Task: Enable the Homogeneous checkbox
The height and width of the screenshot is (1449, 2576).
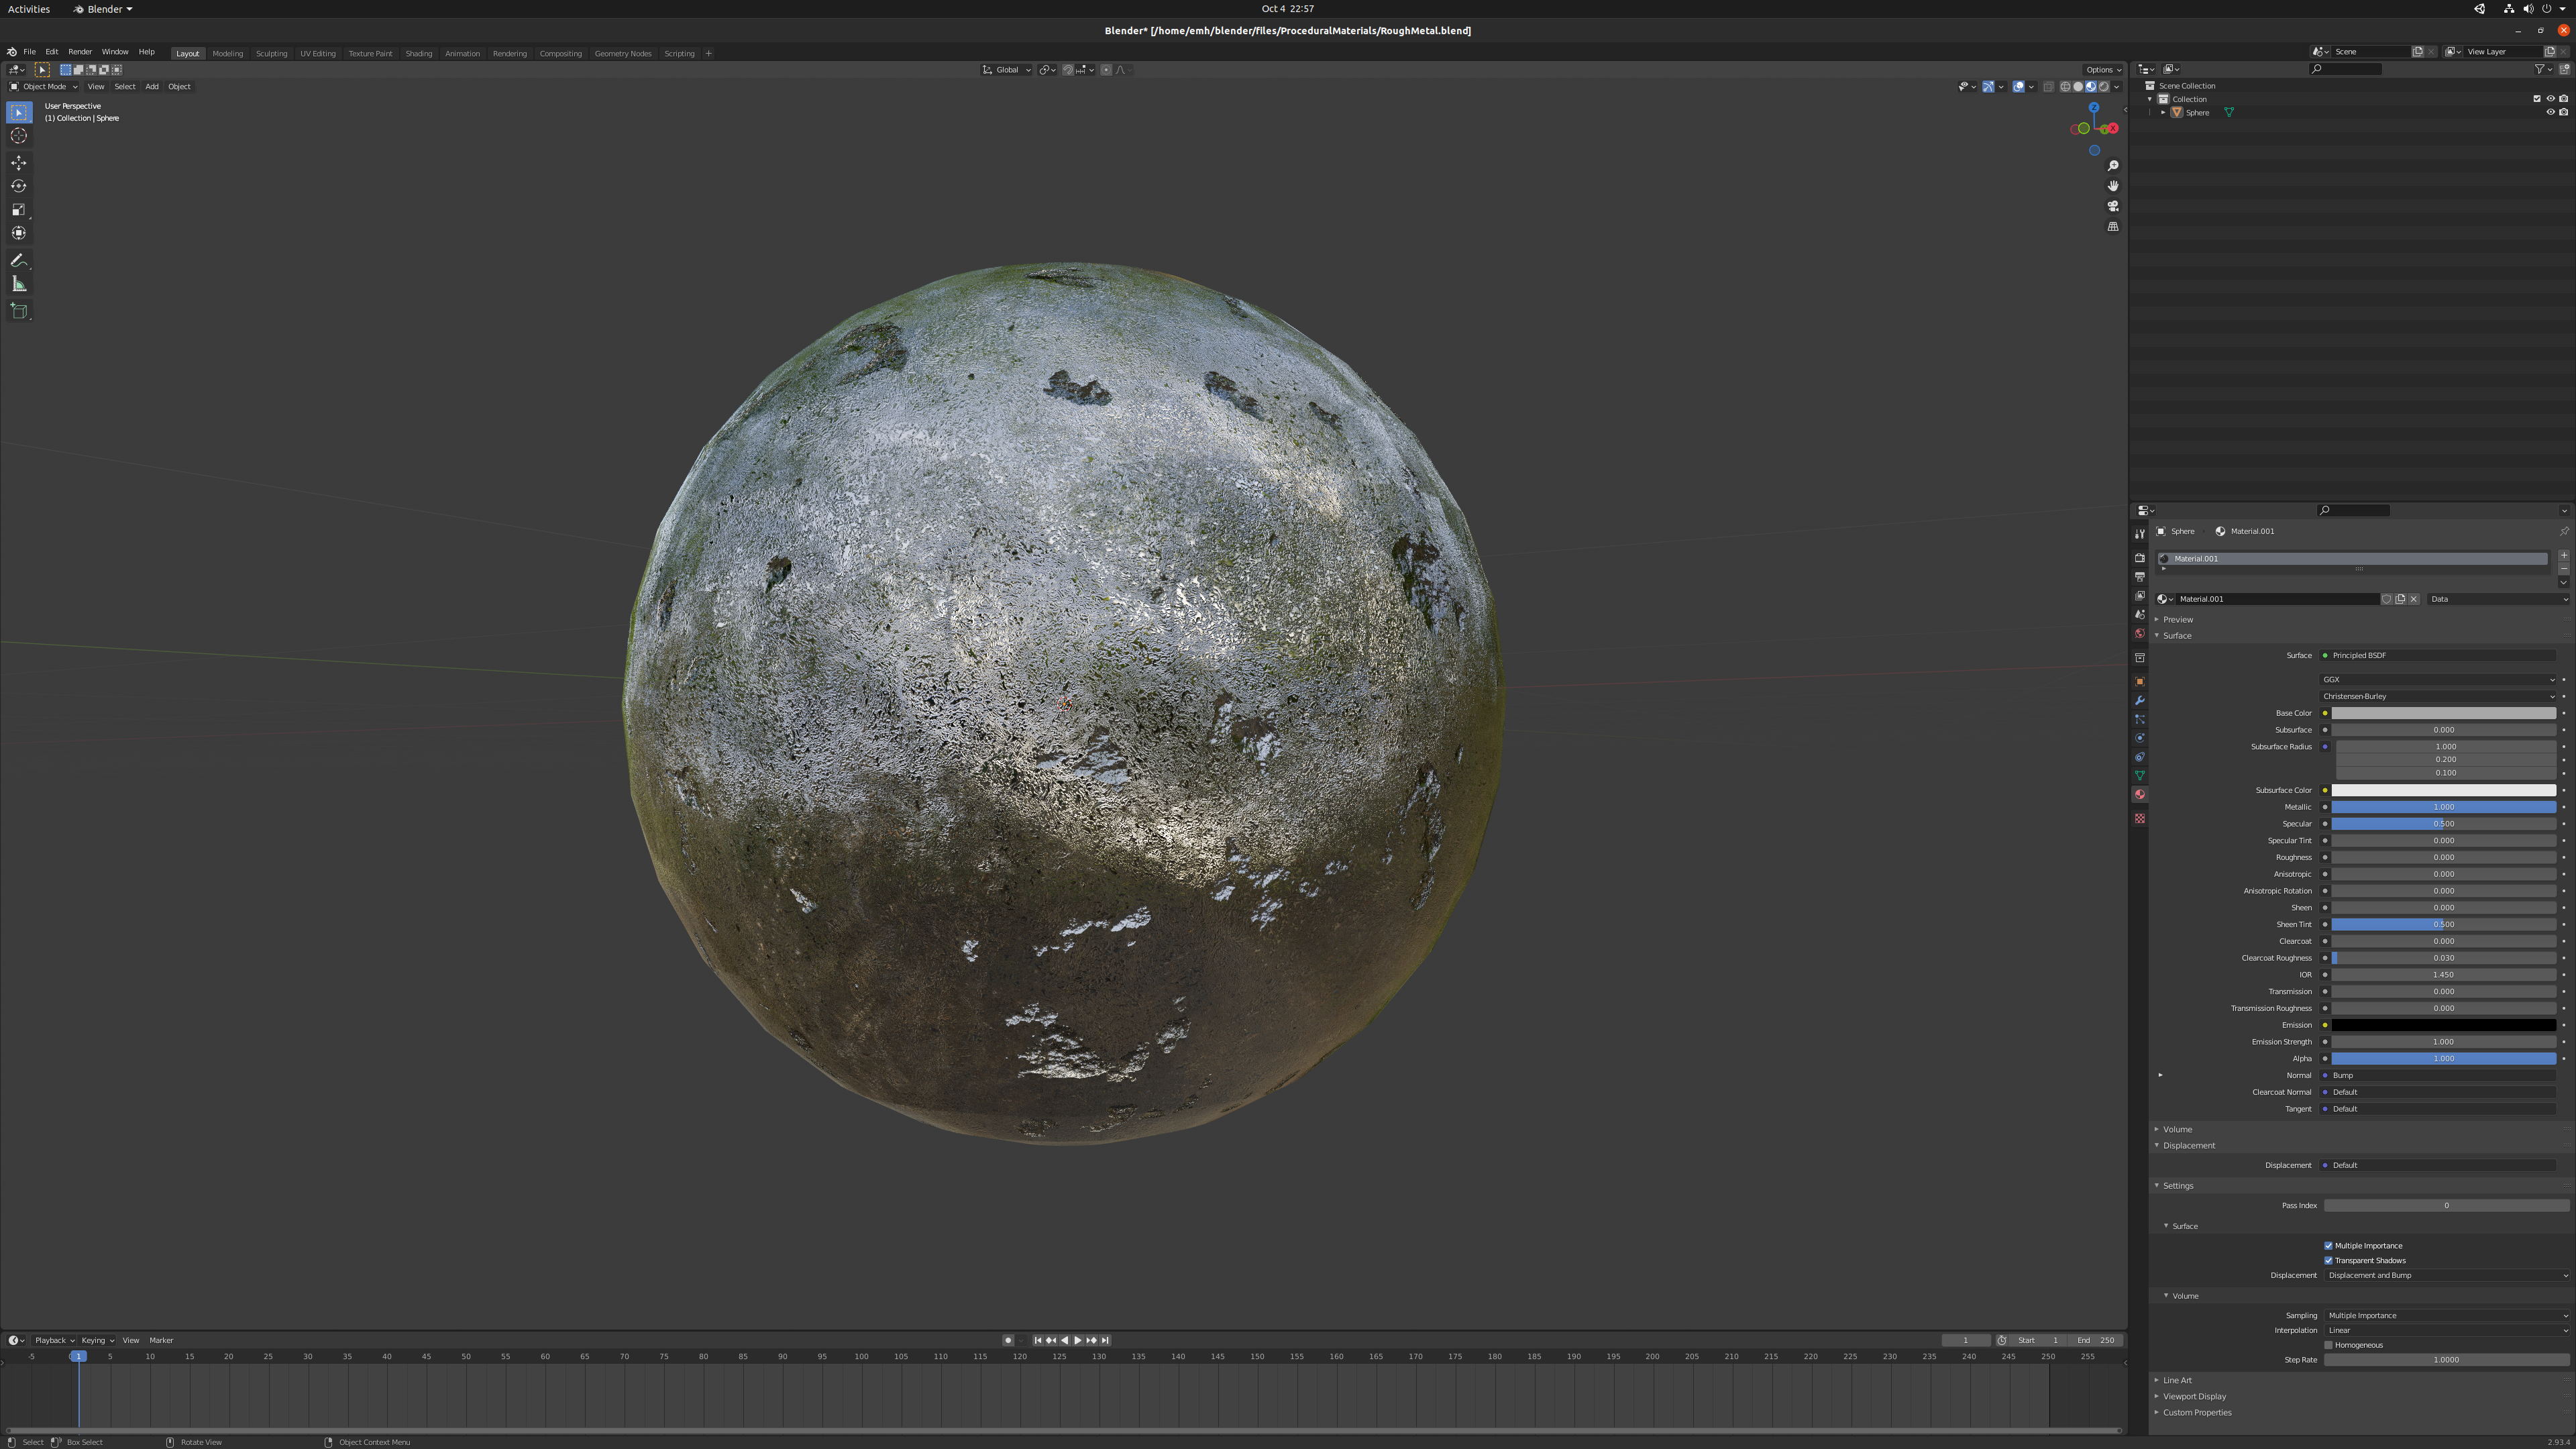Action: click(2328, 1345)
